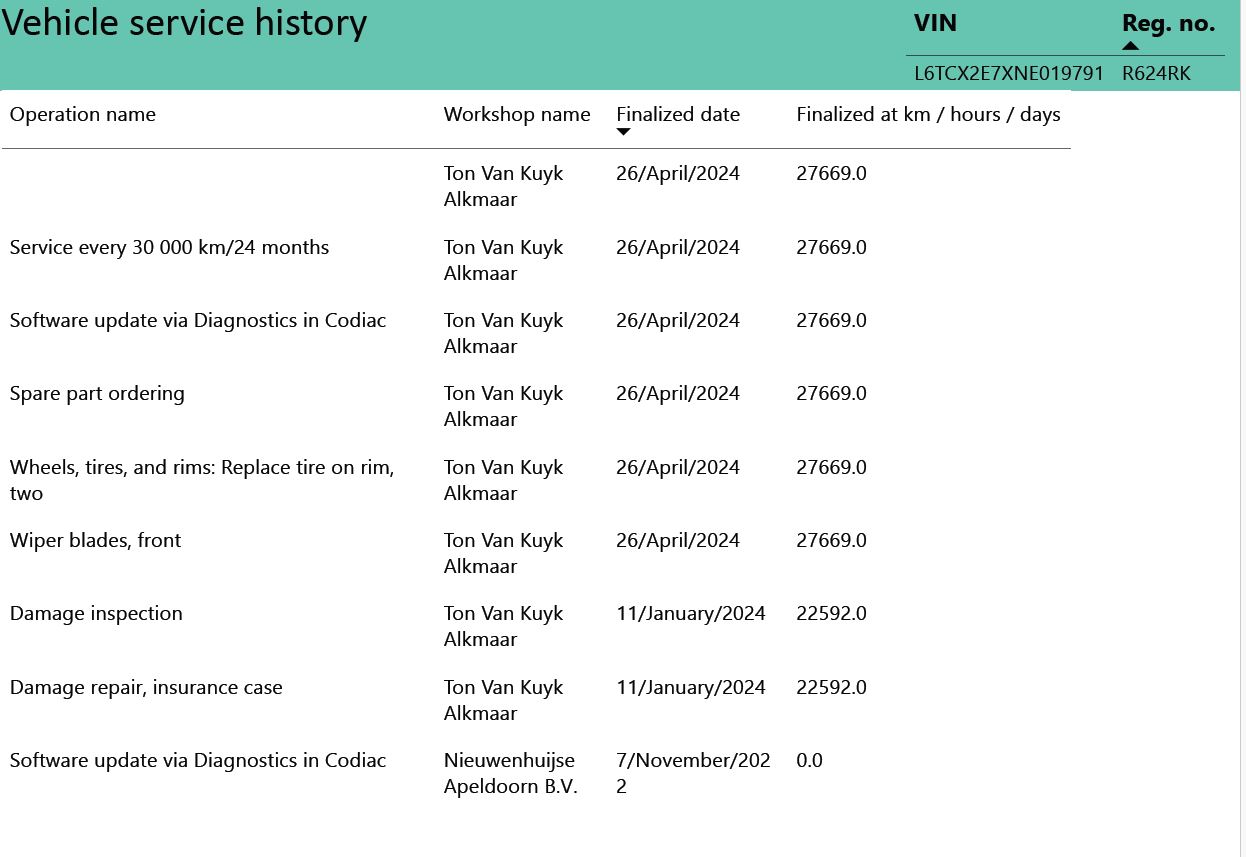
Task: Click 27669.0 in the Spare part ordering row
Action: coord(831,393)
